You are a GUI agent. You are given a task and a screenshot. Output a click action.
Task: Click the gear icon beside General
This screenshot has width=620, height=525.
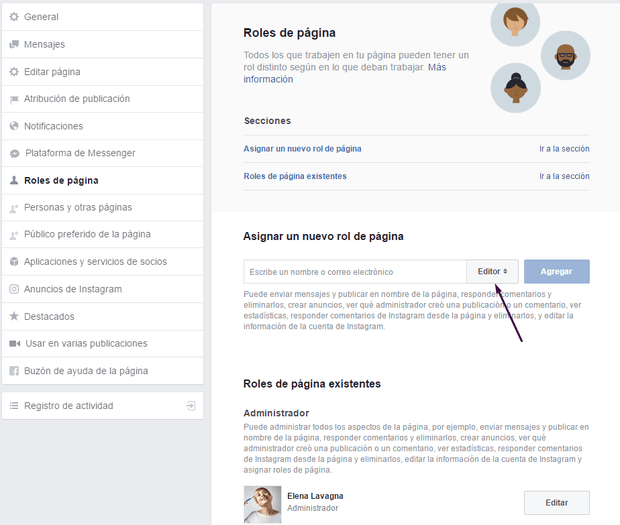pyautogui.click(x=14, y=17)
